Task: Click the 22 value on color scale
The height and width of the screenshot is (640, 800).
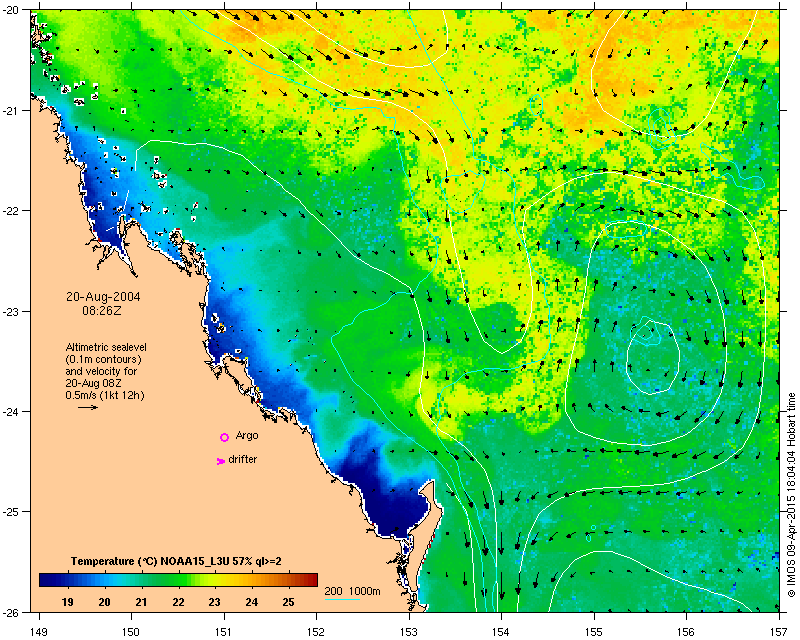Action: (178, 602)
